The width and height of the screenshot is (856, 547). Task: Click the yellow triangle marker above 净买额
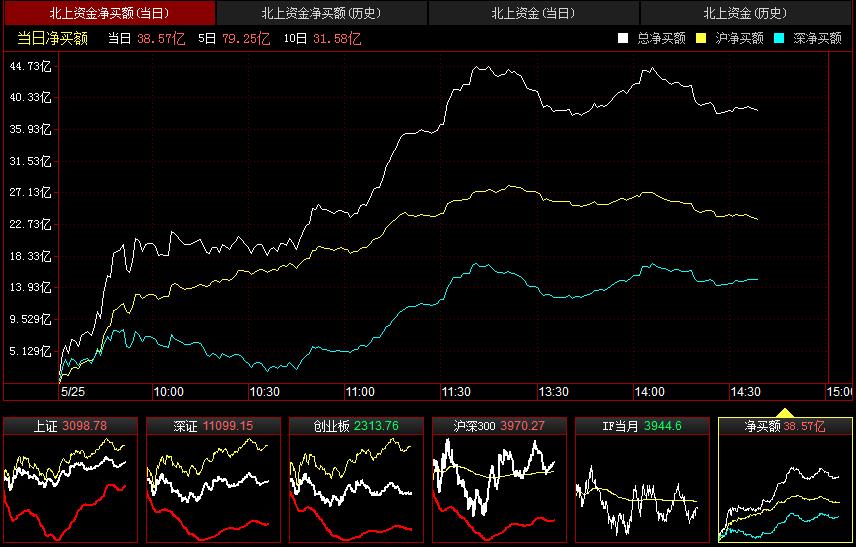click(x=785, y=412)
